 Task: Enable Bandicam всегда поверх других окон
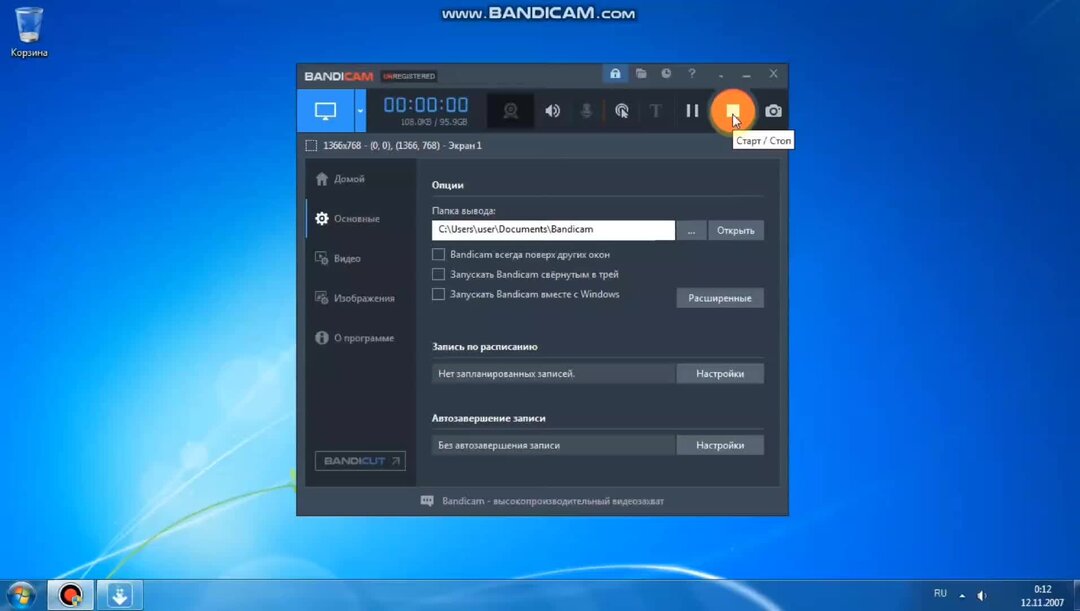[438, 254]
